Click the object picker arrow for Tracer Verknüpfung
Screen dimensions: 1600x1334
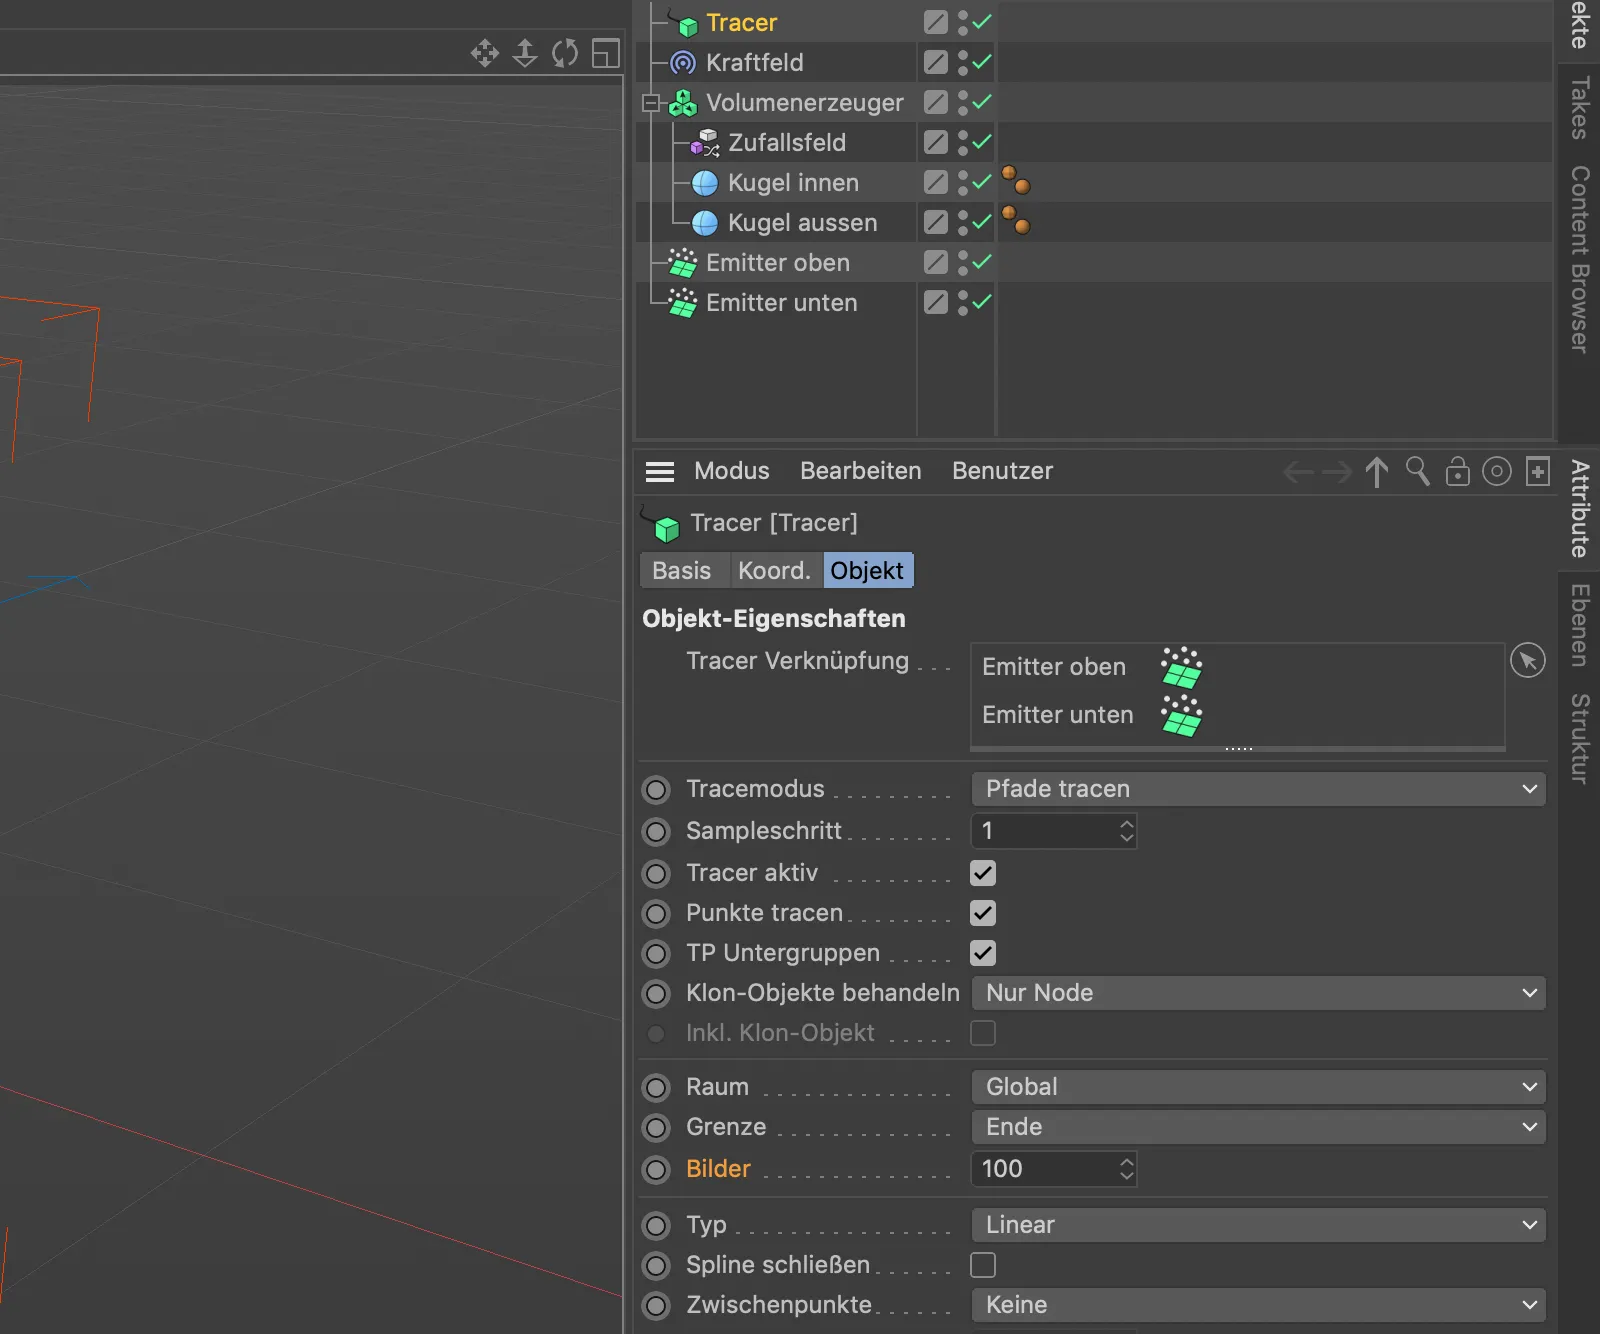[1528, 660]
